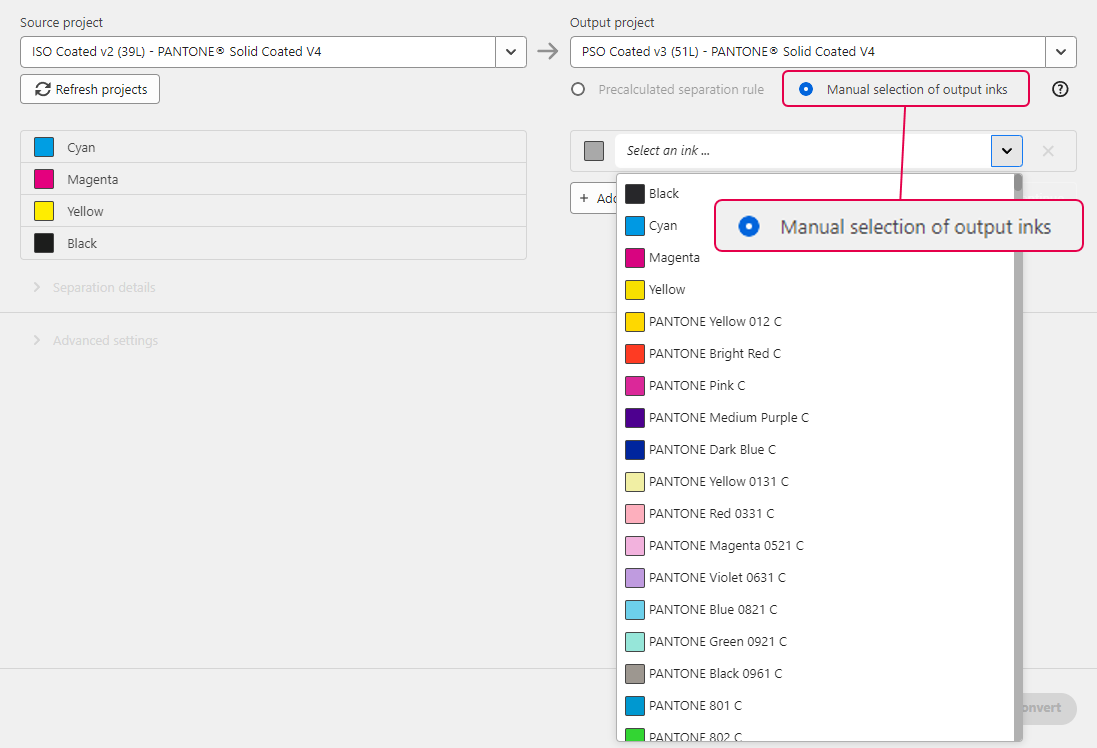
Task: Select PANTONE Pink C ink
Action: tap(816, 386)
